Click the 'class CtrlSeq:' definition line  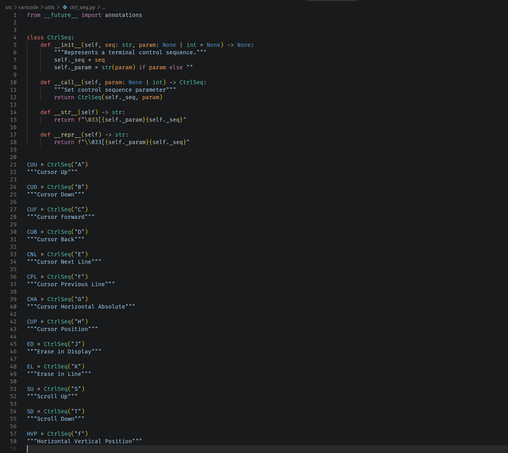click(x=50, y=37)
